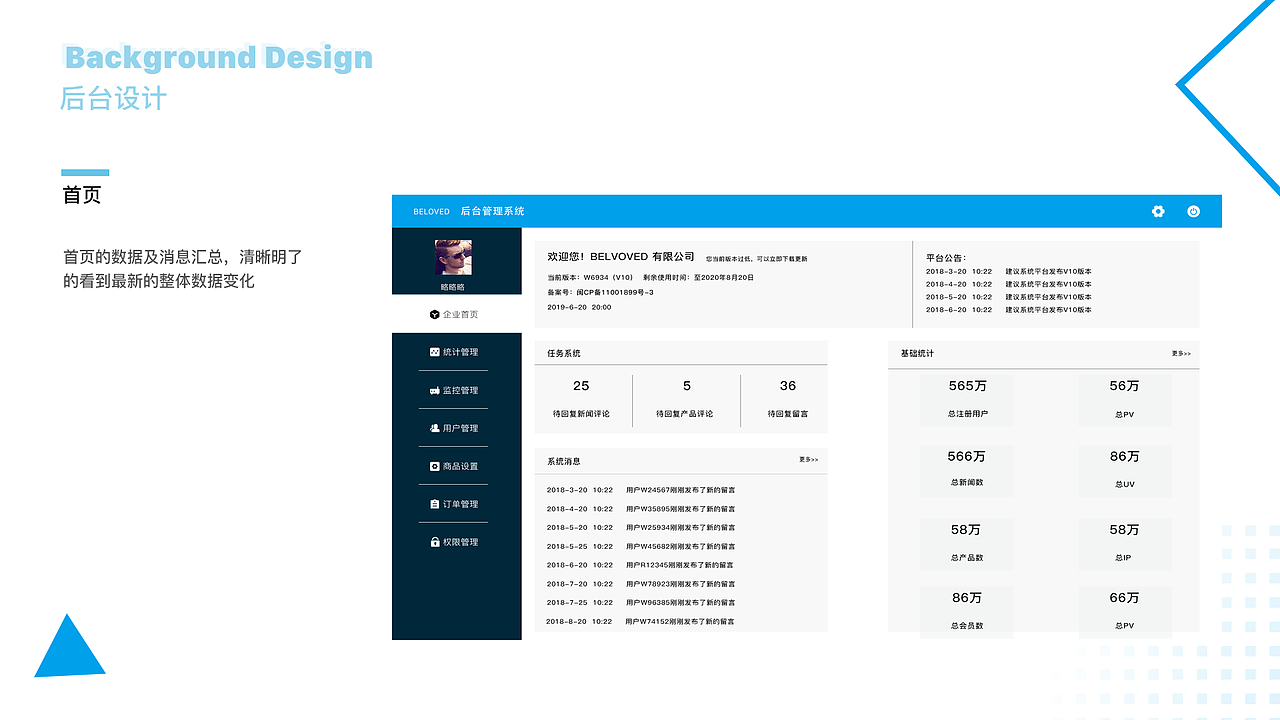Open message from 用户W45682

pos(640,547)
